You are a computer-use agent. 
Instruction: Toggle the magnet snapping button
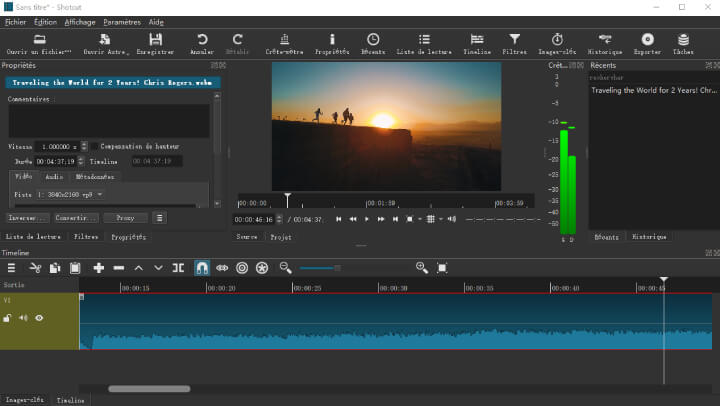point(201,268)
